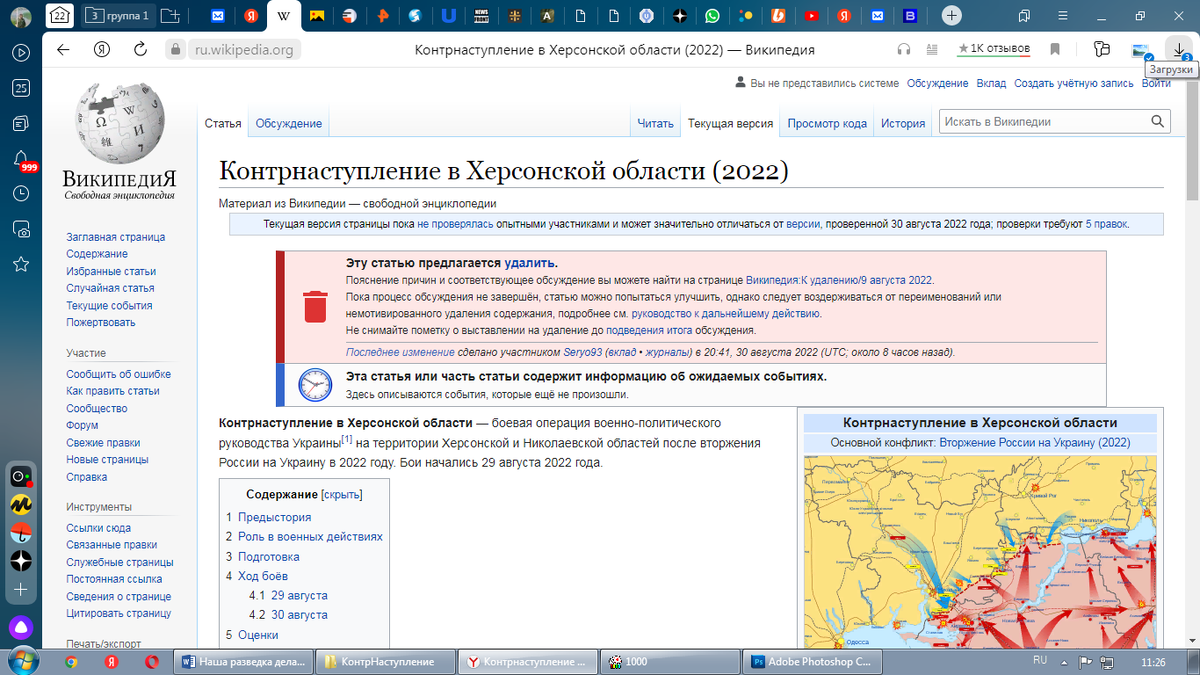1200x675 pixels.
Task: Open 'Заглавная страница' in left menu
Action: [116, 237]
